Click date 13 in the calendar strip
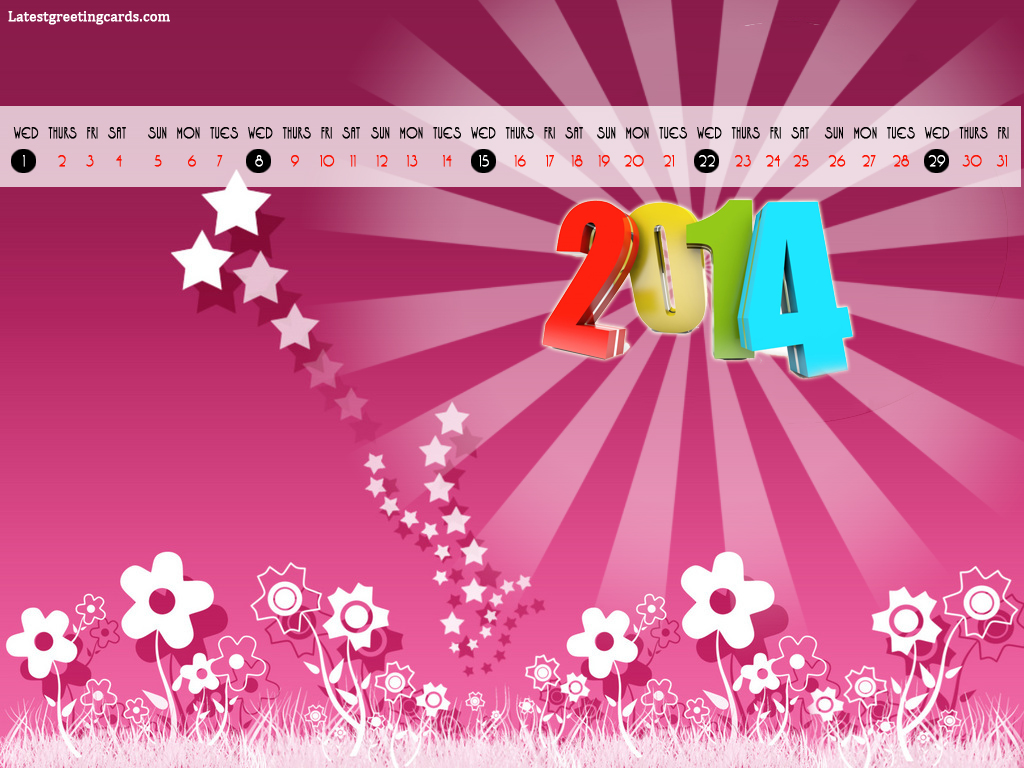 411,161
